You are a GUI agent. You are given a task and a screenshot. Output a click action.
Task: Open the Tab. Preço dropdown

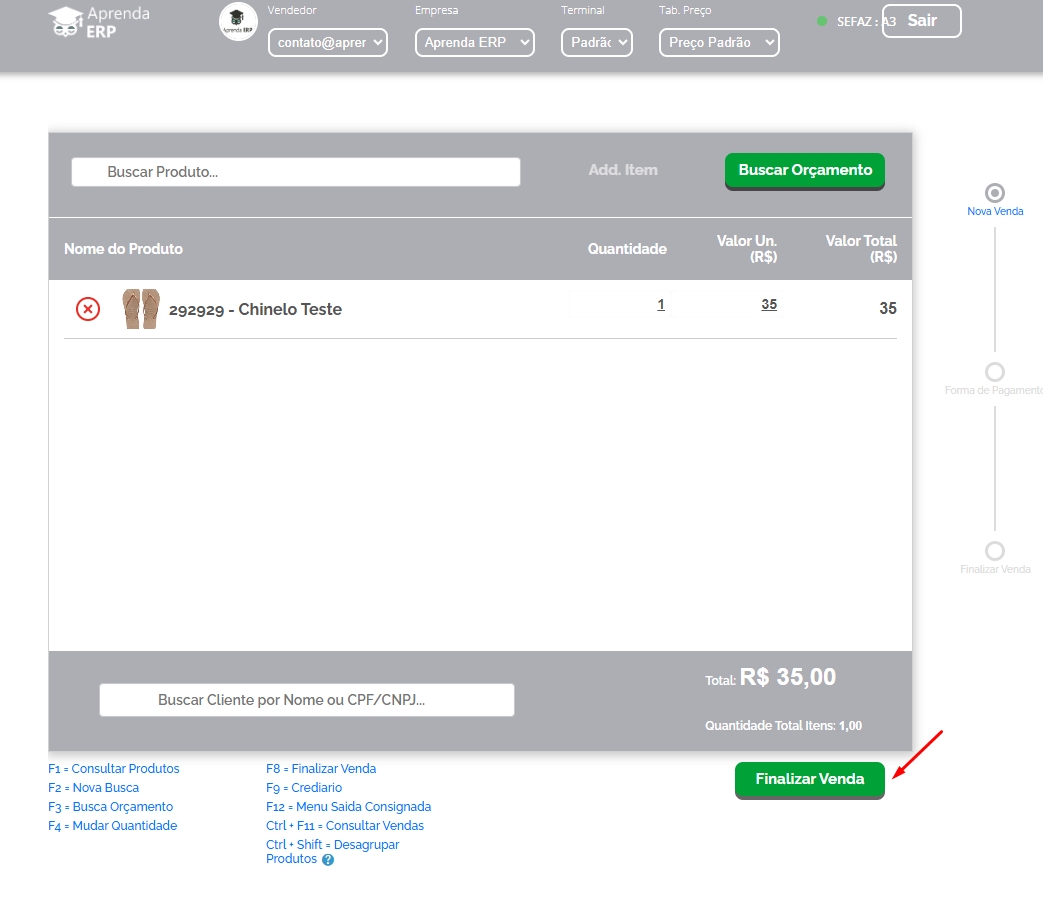click(x=718, y=43)
